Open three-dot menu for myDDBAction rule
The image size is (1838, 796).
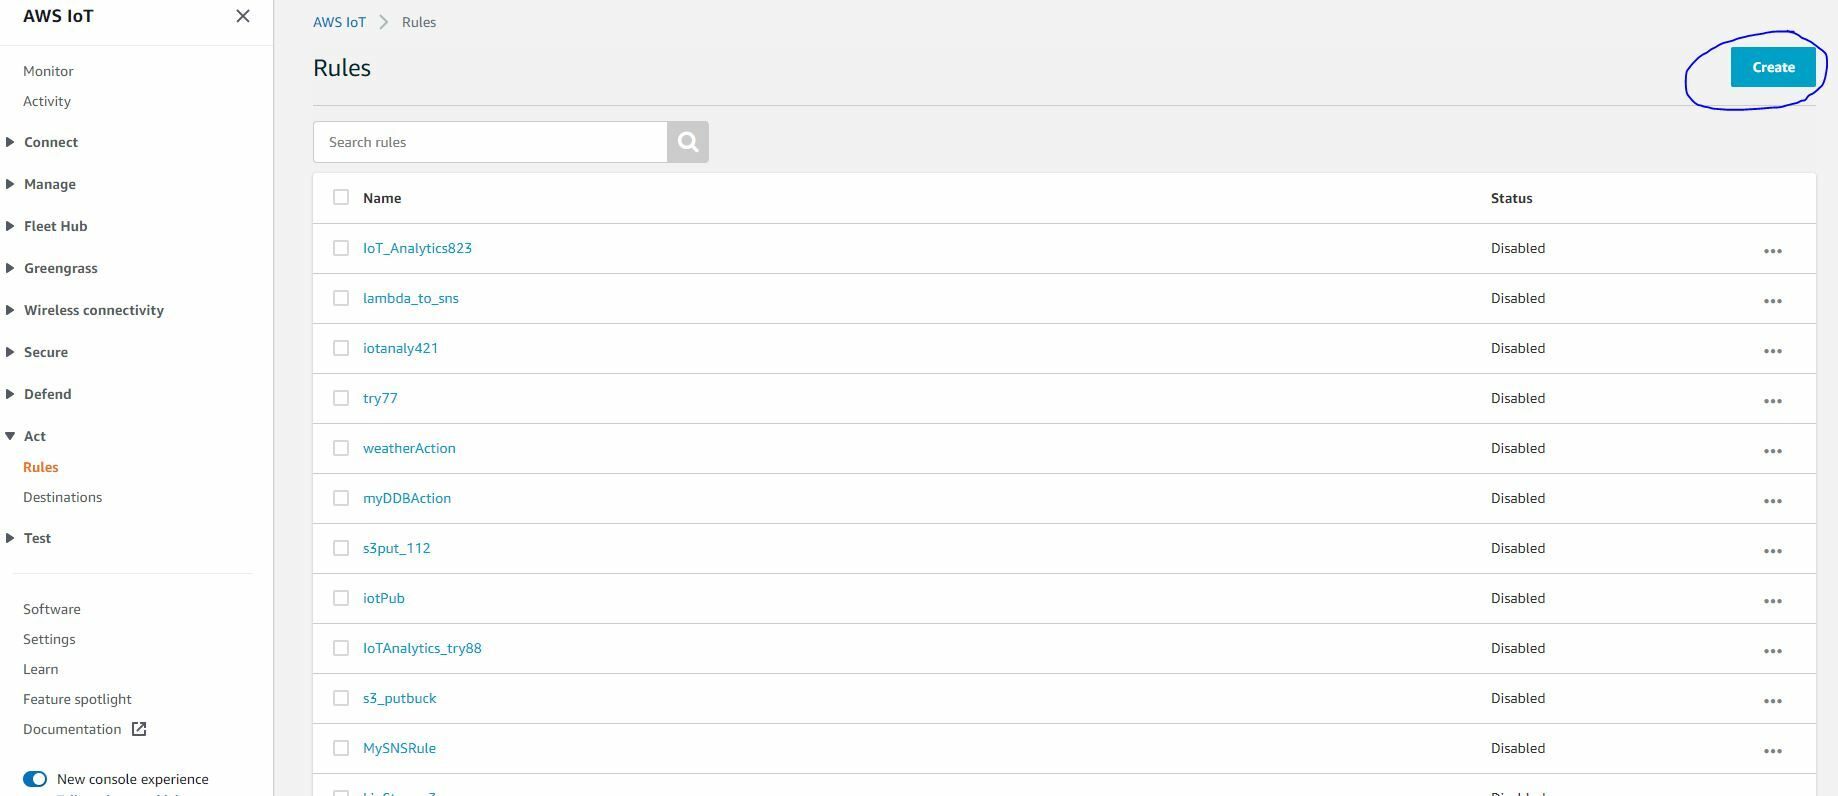click(x=1772, y=500)
